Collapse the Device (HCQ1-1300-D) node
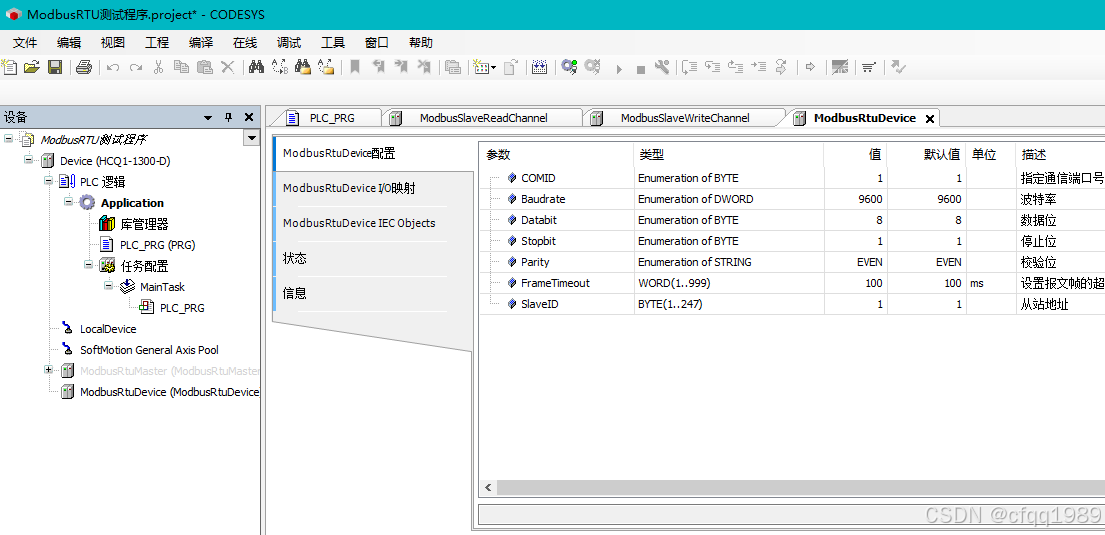 tap(28, 160)
